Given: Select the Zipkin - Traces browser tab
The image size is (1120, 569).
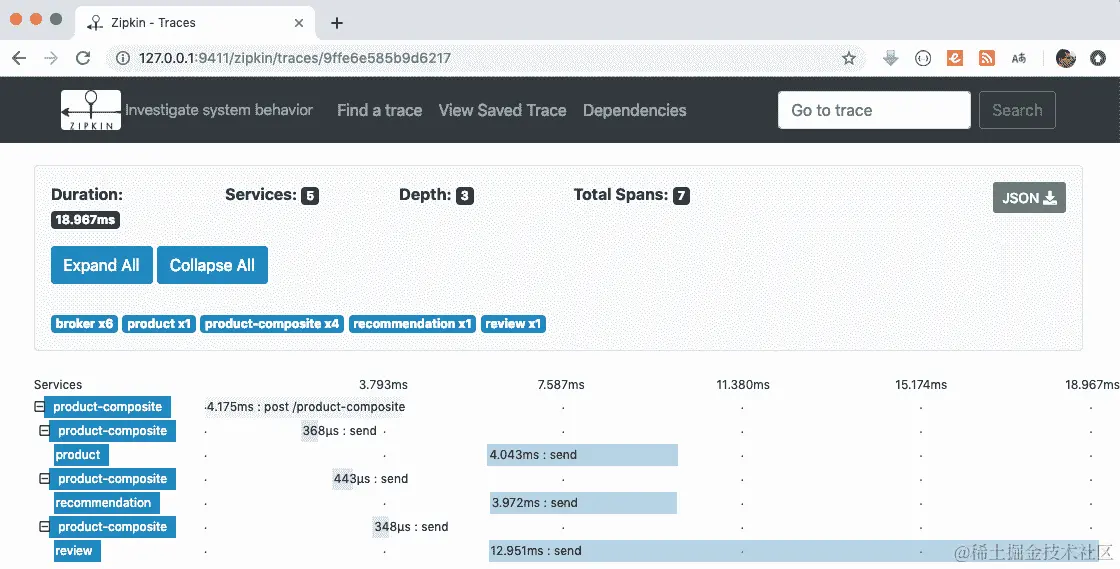Looking at the screenshot, I should 194,23.
